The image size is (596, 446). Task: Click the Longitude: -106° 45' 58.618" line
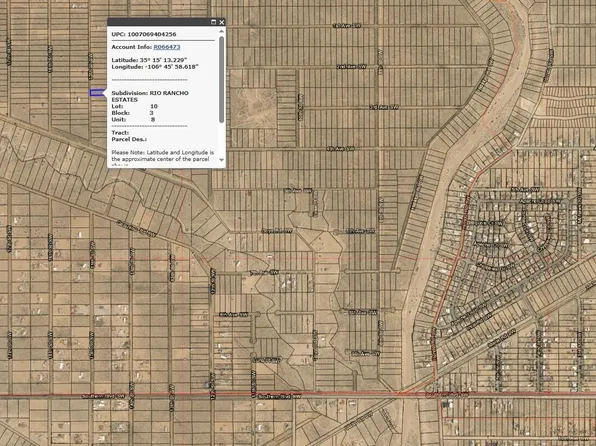[x=155, y=67]
